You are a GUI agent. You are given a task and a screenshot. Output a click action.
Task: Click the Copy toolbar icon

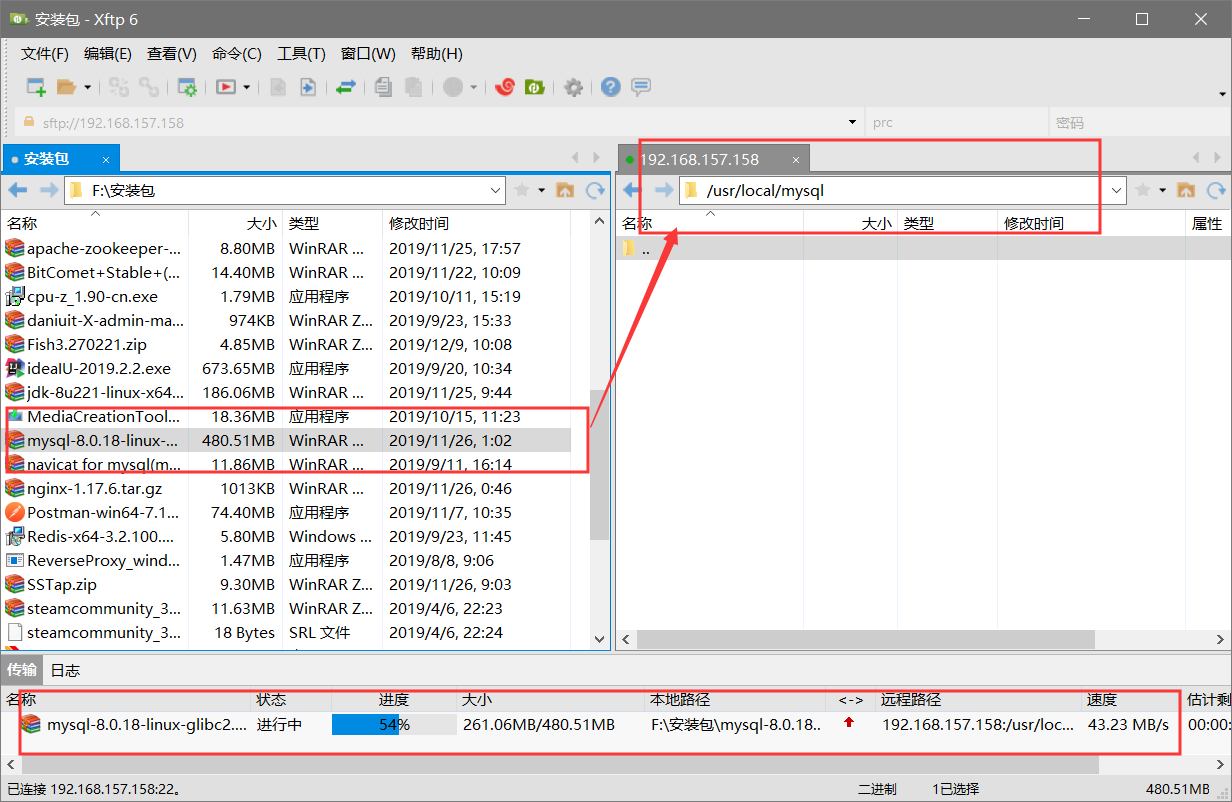(x=383, y=87)
